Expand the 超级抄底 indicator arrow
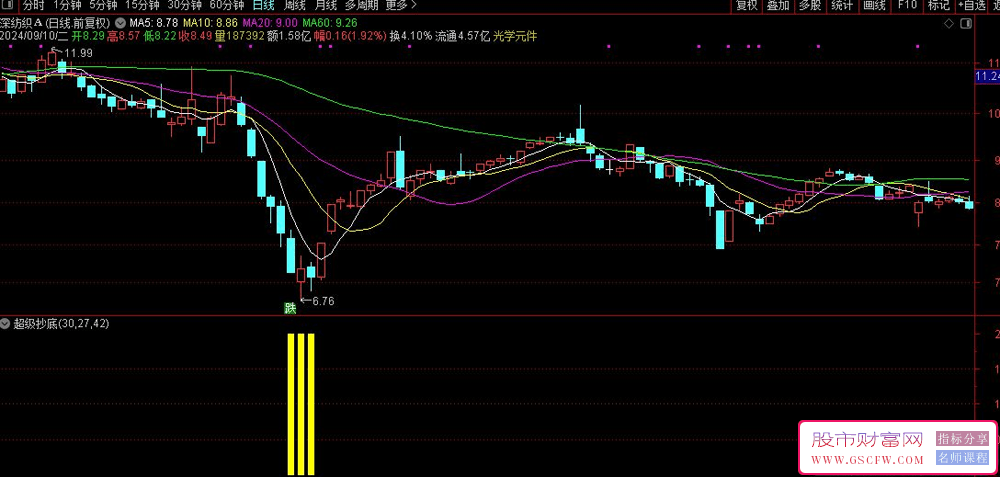The width and height of the screenshot is (1000, 477). pyautogui.click(x=5, y=324)
